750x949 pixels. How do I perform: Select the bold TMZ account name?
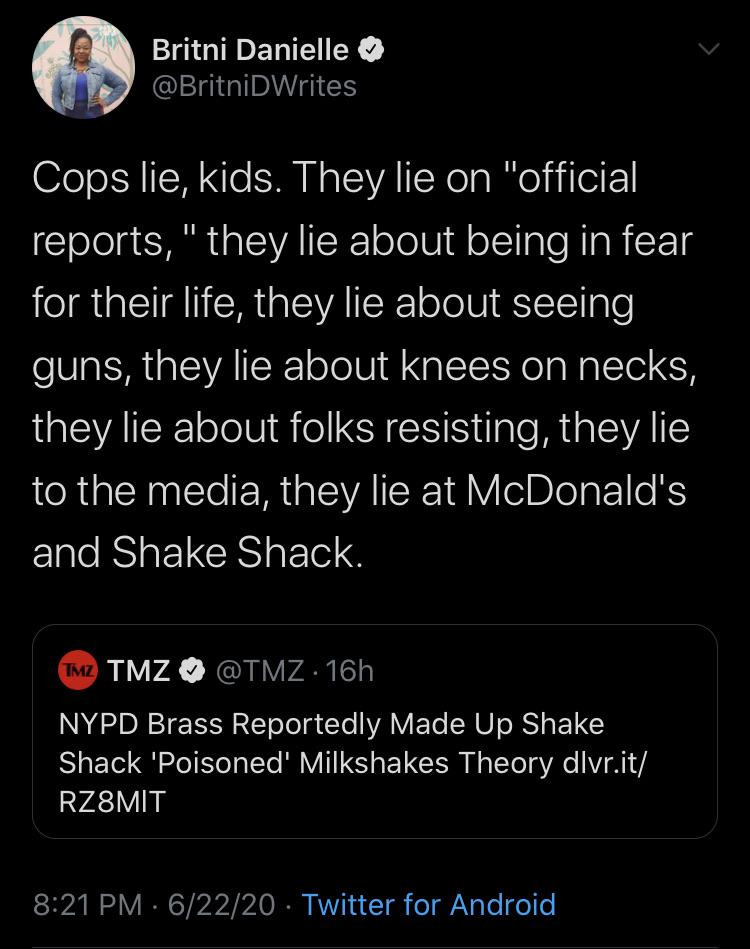click(x=138, y=670)
